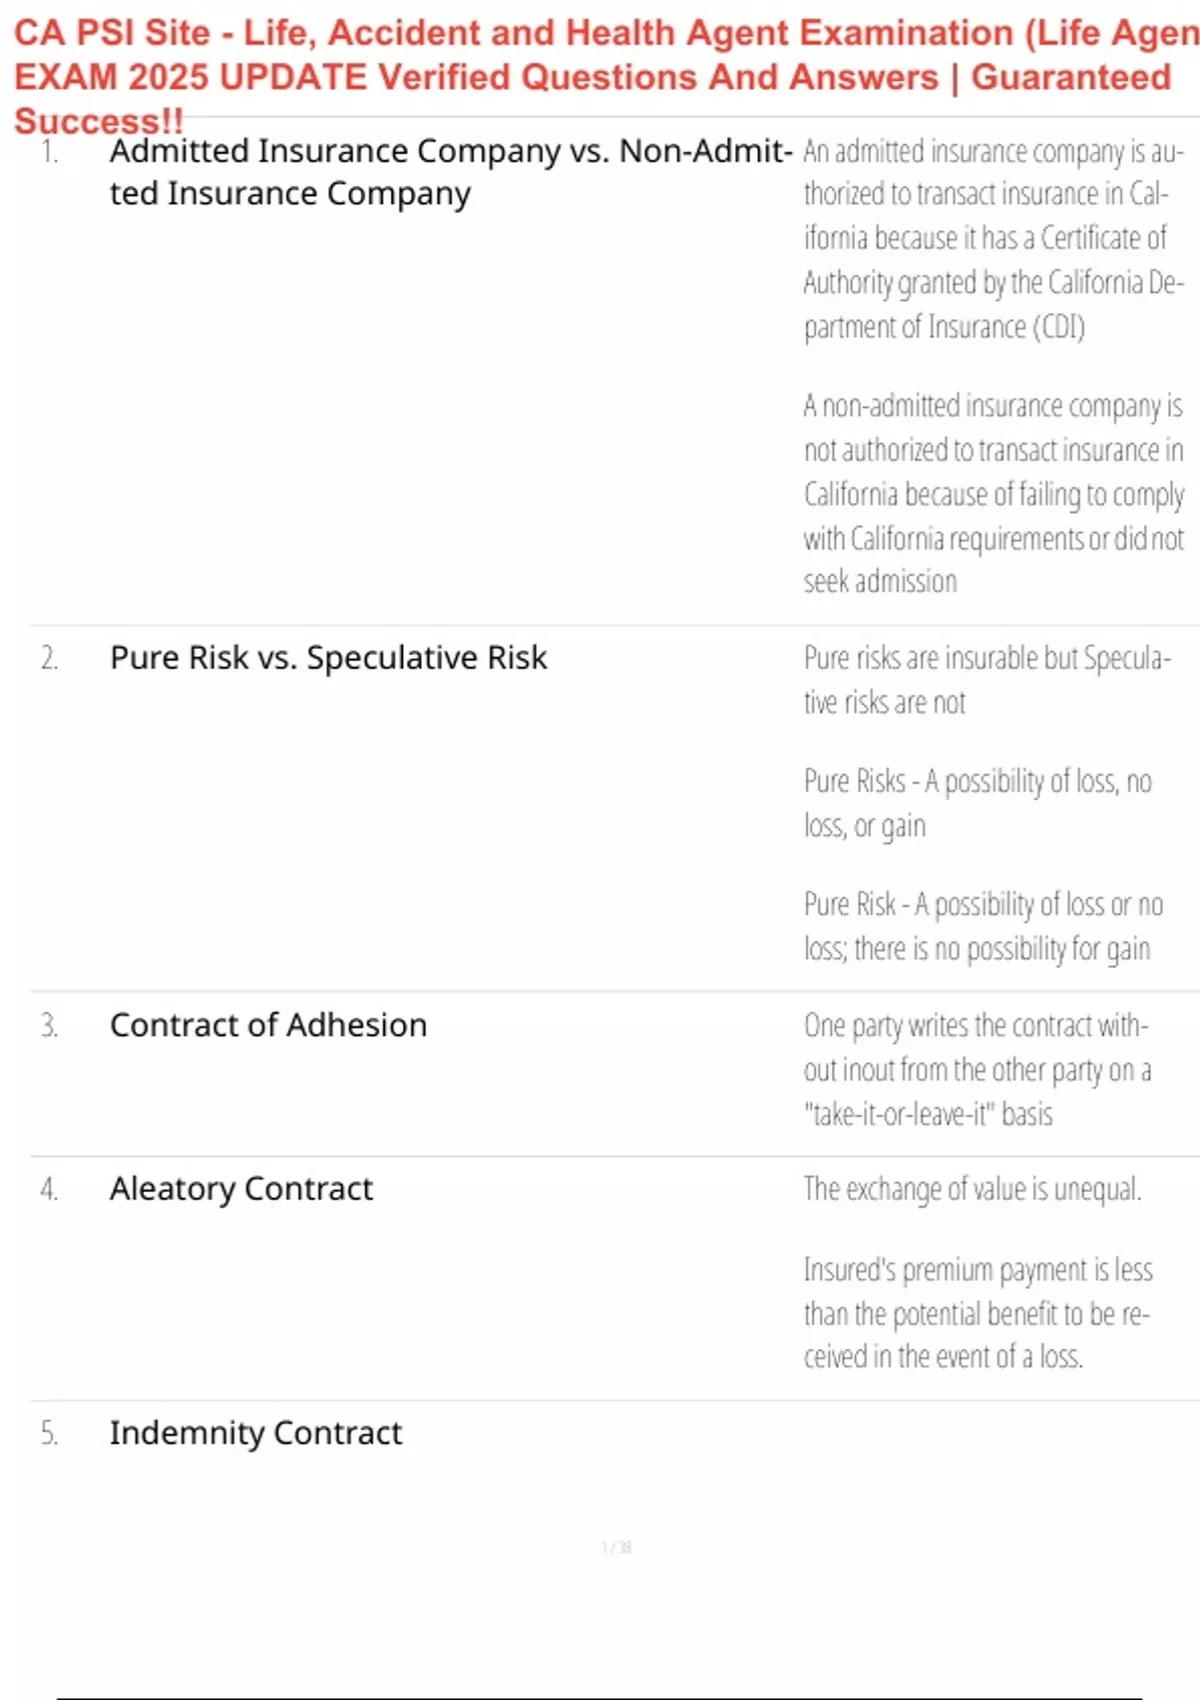Click the admitted insurance company definition paragraph

click(994, 239)
